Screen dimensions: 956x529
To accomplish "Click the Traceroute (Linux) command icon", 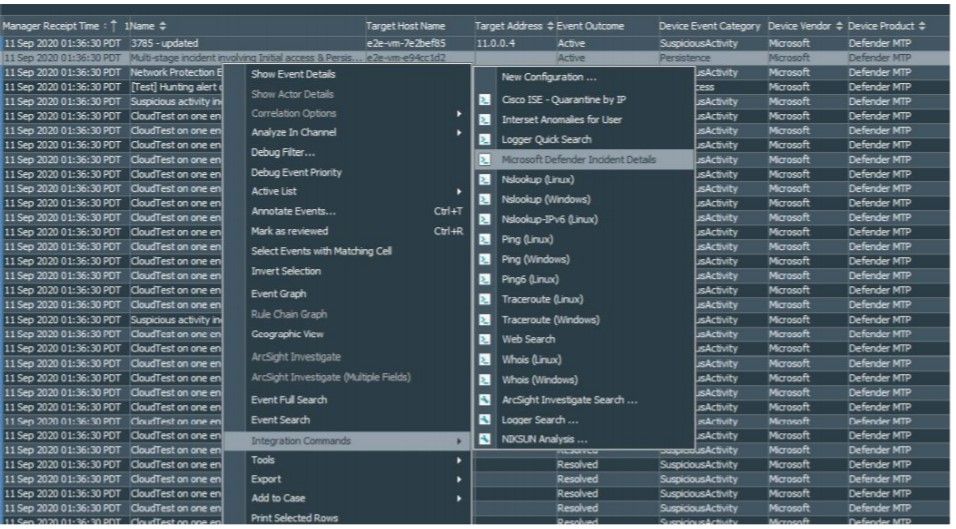I will click(x=484, y=300).
